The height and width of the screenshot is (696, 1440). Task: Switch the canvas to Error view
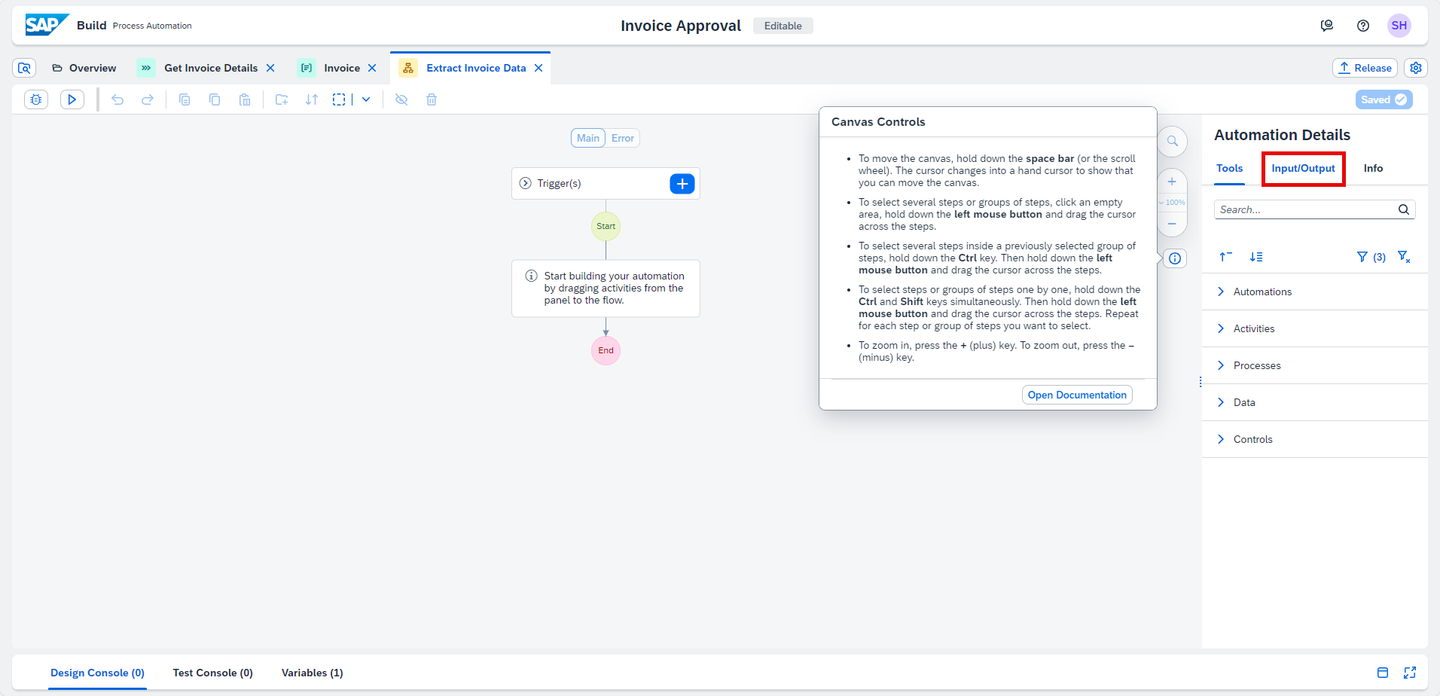coord(623,138)
